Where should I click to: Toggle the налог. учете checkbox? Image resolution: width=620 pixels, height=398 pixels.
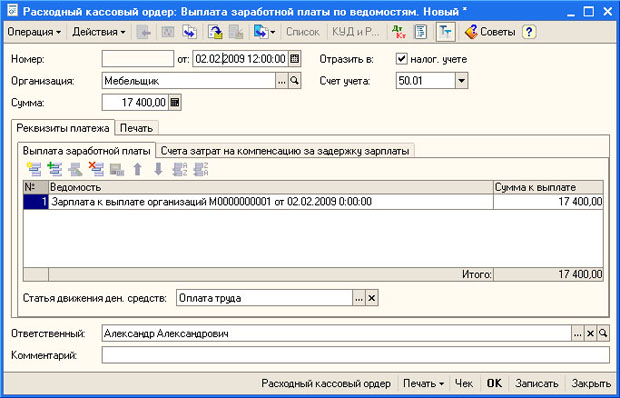(x=401, y=59)
